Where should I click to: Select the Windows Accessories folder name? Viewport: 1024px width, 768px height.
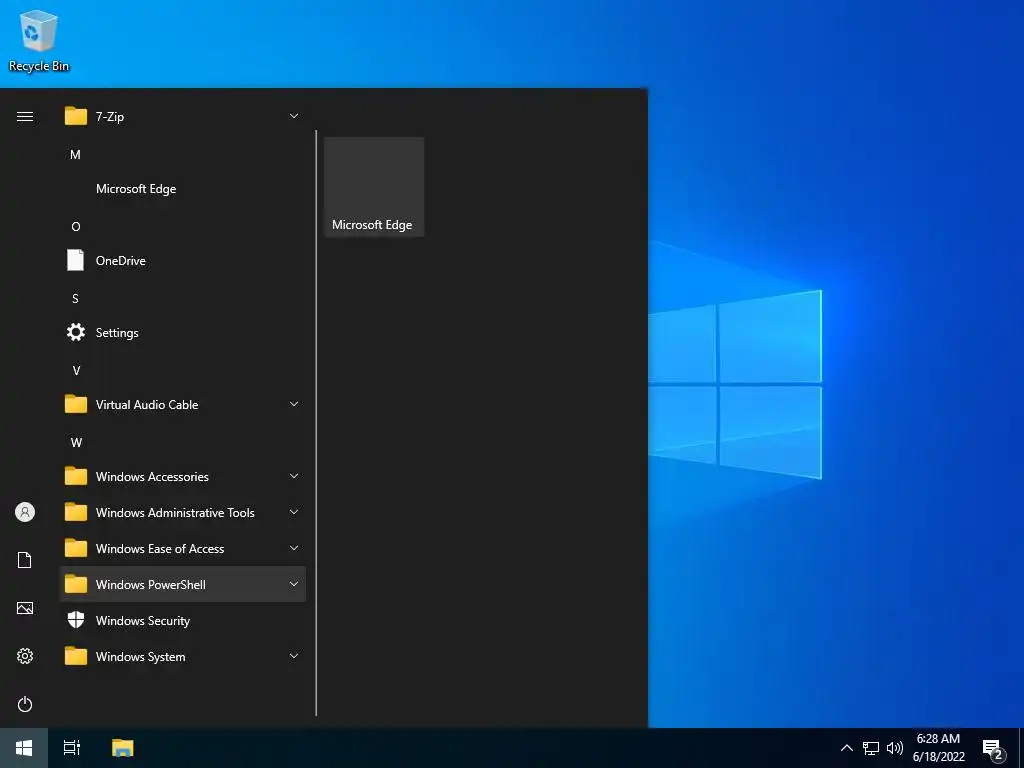[152, 476]
